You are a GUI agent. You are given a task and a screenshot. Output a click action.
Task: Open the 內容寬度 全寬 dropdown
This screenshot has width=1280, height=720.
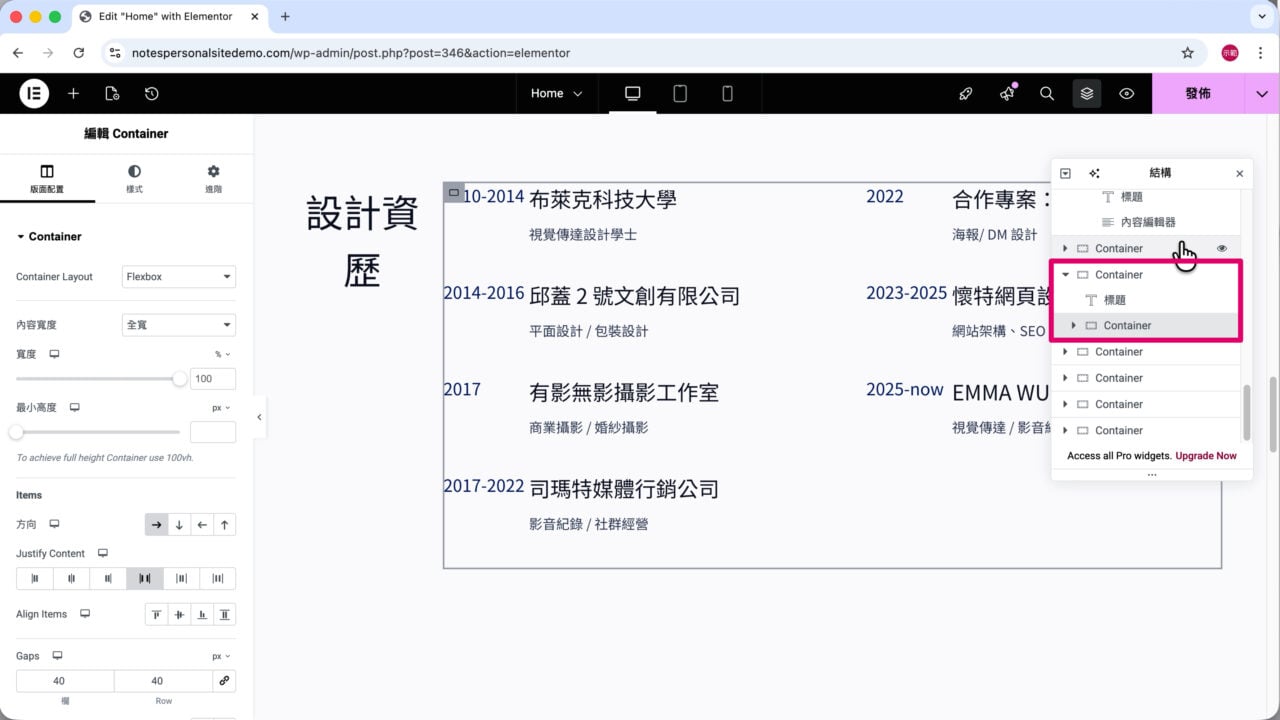tap(179, 325)
